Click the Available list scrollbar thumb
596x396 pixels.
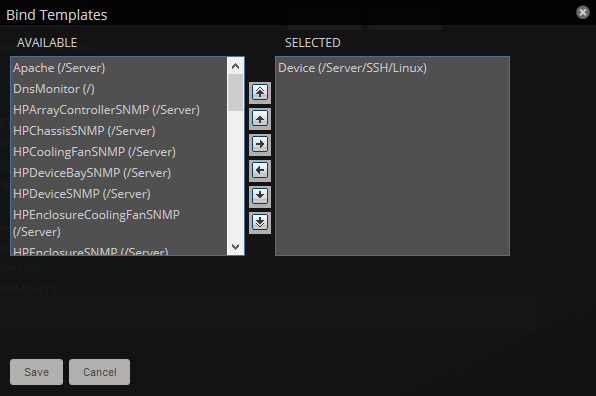236,92
